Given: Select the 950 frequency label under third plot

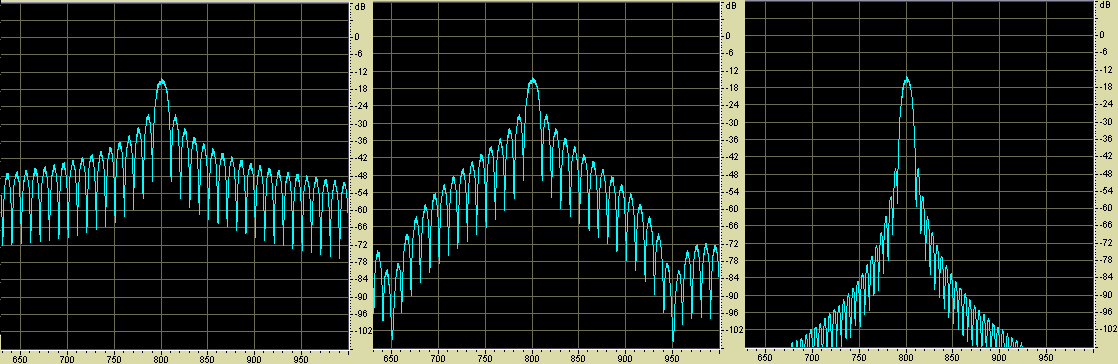Looking at the screenshot, I should pyautogui.click(x=1046, y=354).
